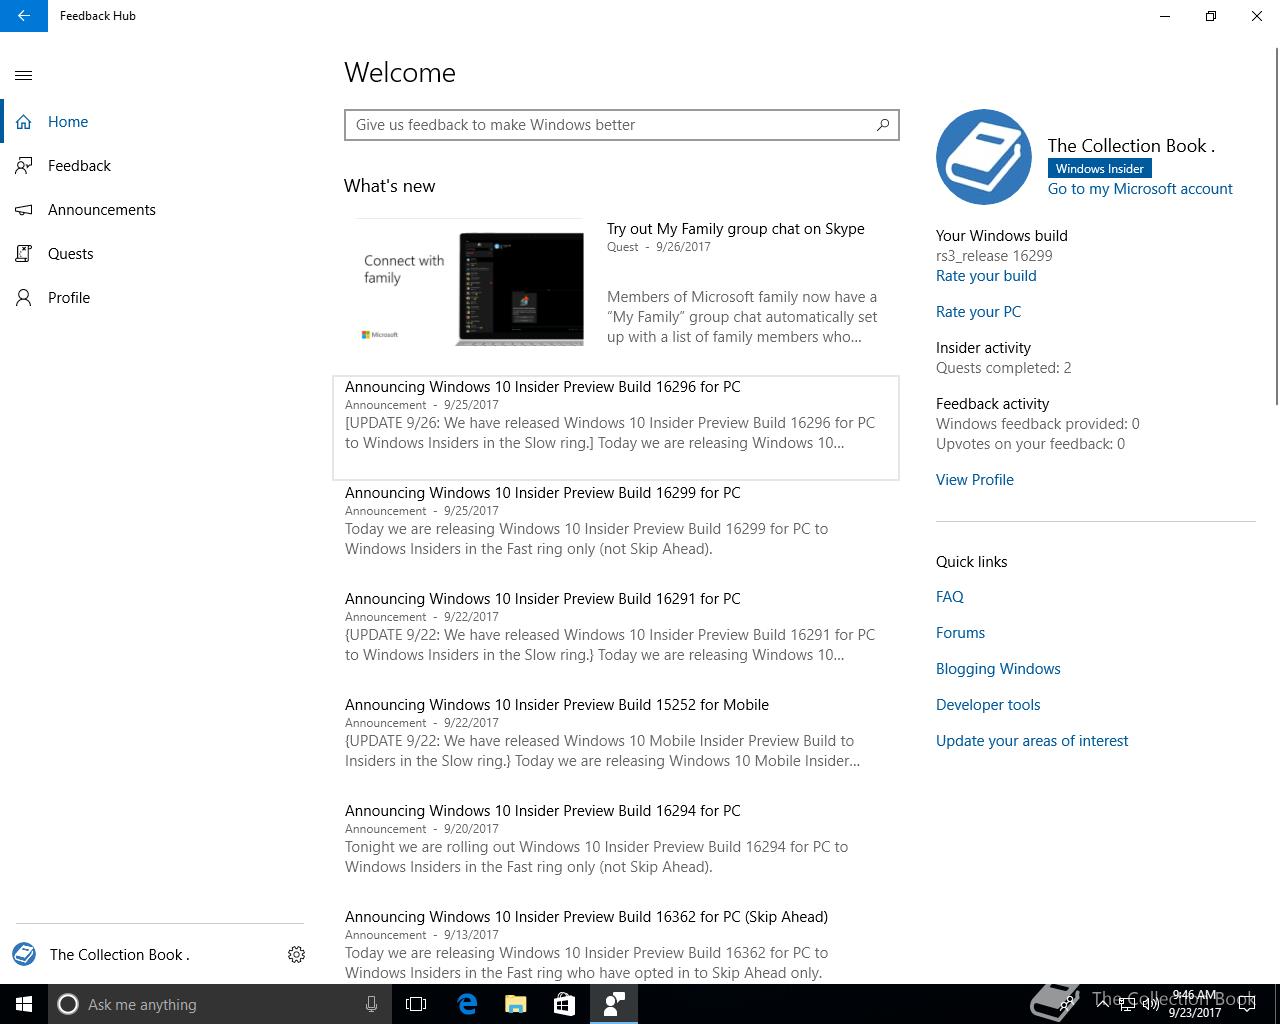The width and height of the screenshot is (1280, 1024).
Task: Open 'Try out My Family group chat on Skype'
Action: [736, 229]
